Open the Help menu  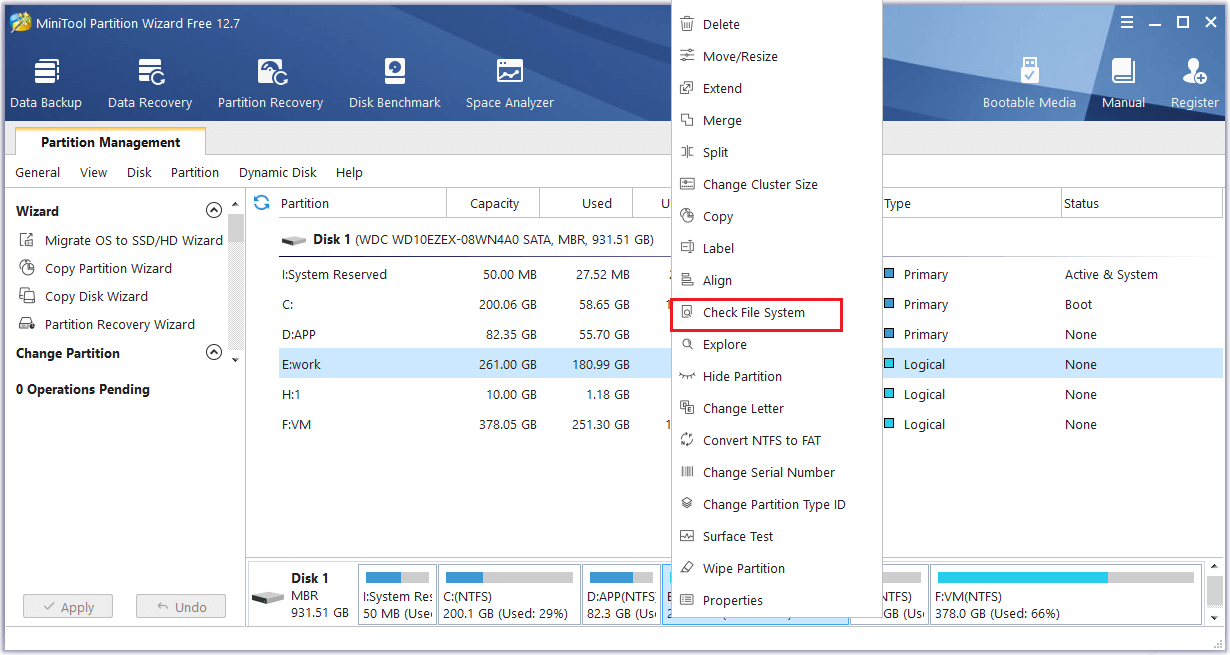click(x=349, y=172)
